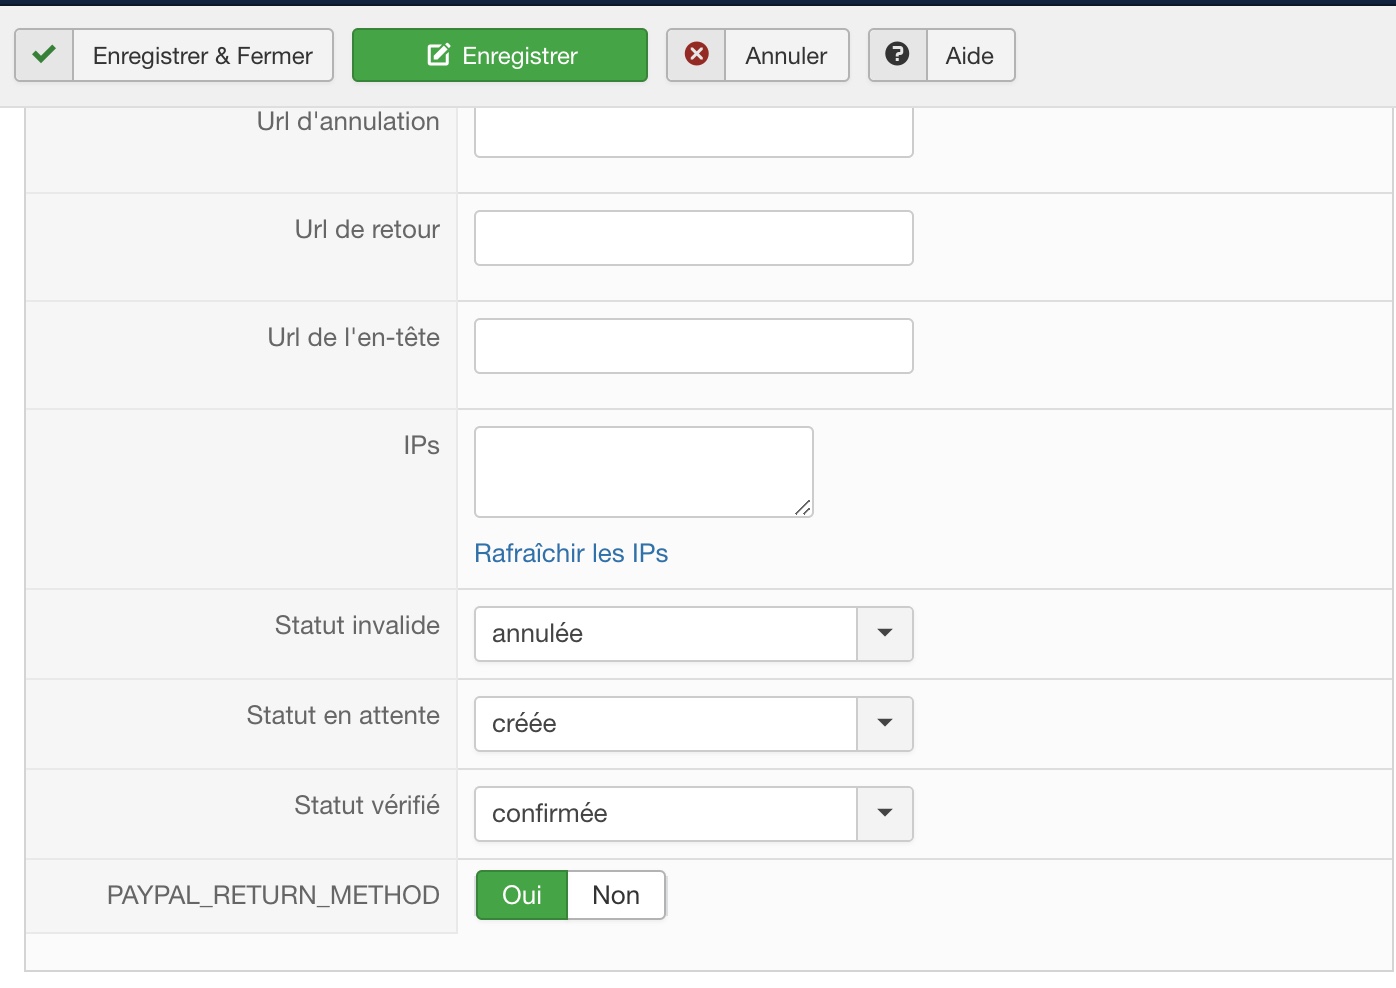Click the confirmée selected value box
1396x988 pixels.
tap(665, 813)
